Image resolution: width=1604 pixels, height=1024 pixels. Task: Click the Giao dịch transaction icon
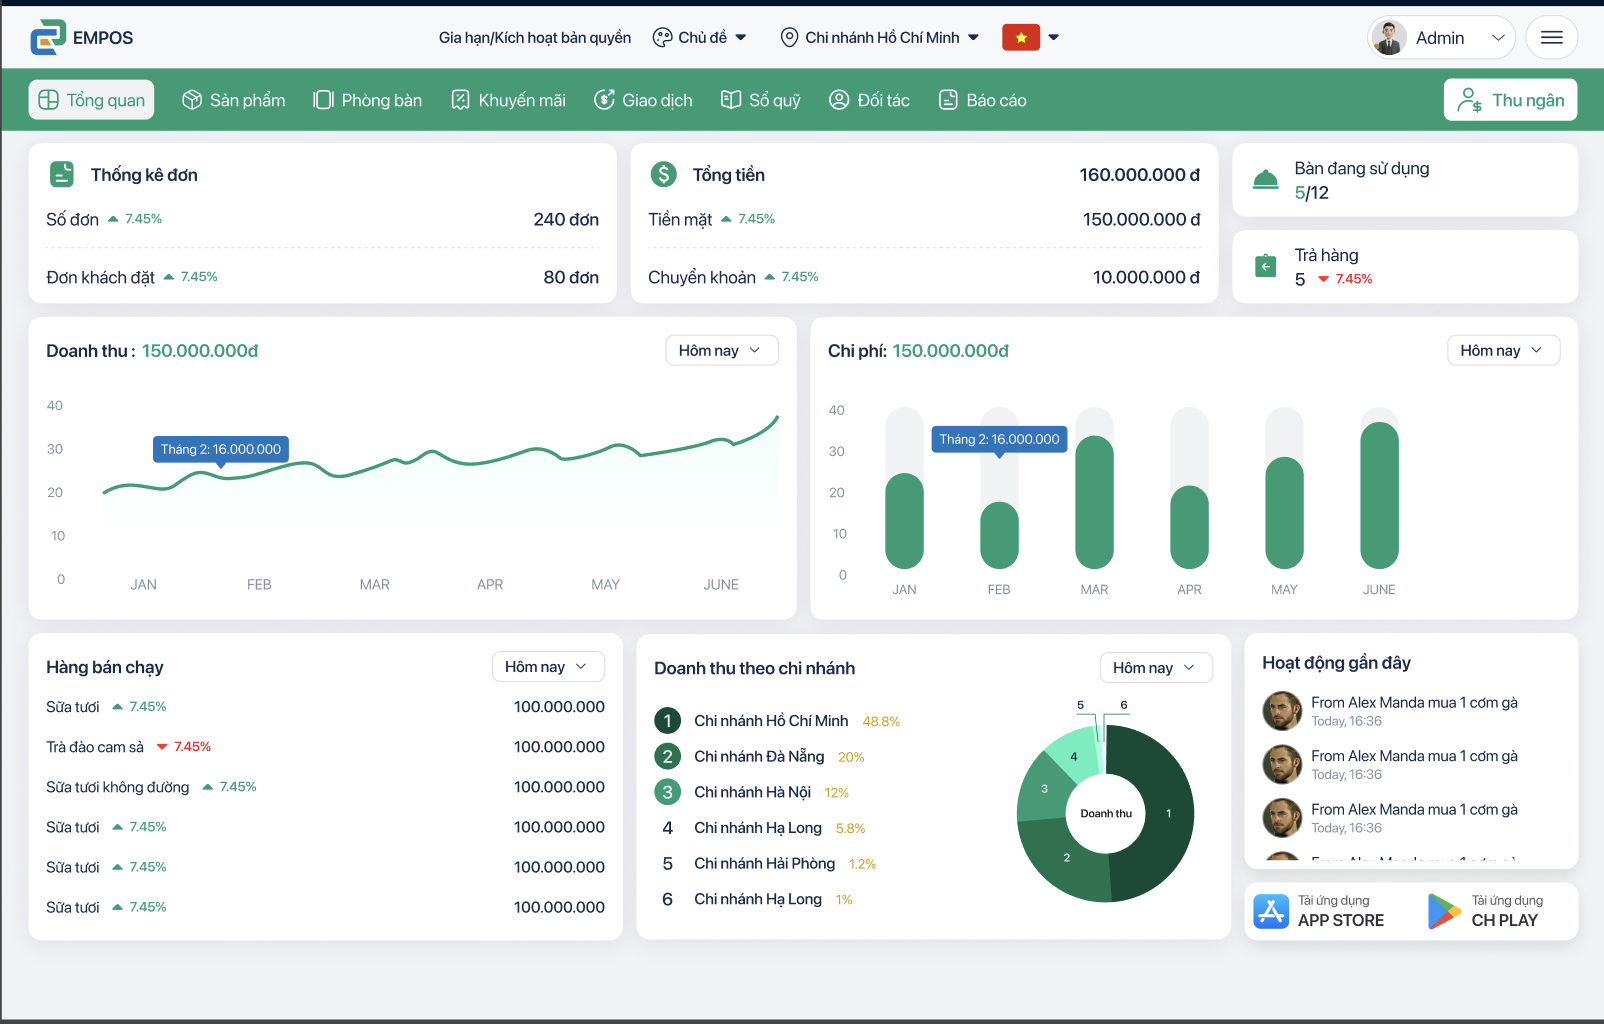pos(604,100)
